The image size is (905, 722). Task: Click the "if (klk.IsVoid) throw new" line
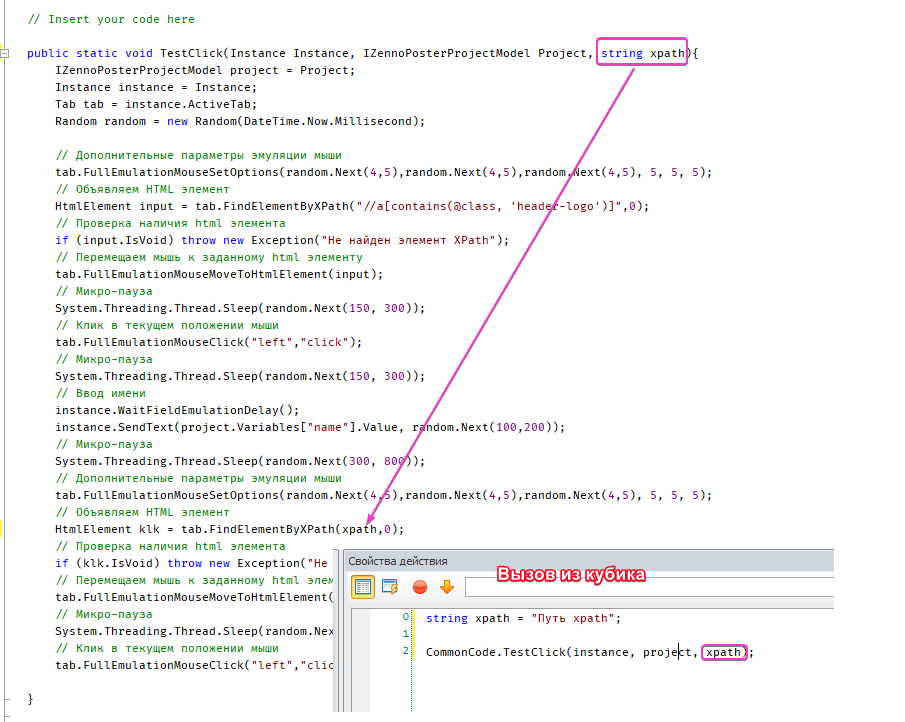pyautogui.click(x=191, y=563)
